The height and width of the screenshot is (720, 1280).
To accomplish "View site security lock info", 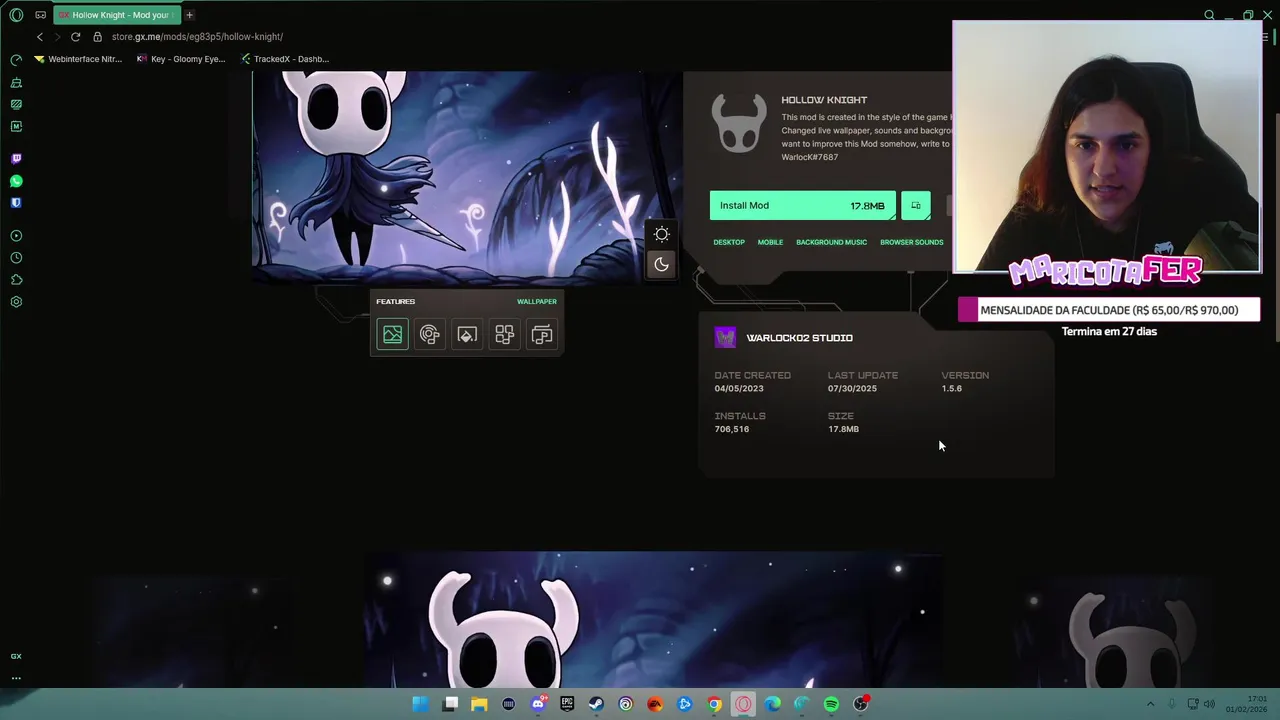I will pyautogui.click(x=97, y=37).
